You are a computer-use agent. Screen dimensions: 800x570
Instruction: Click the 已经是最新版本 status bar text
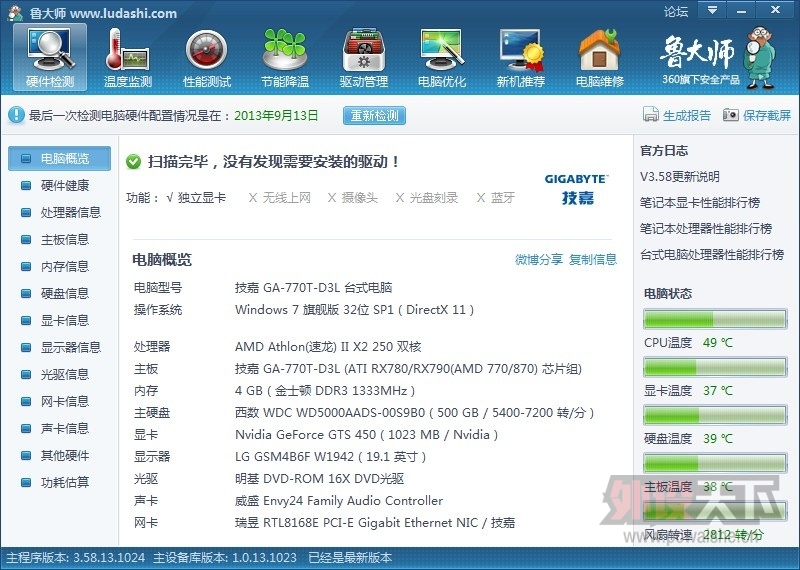[x=350, y=558]
